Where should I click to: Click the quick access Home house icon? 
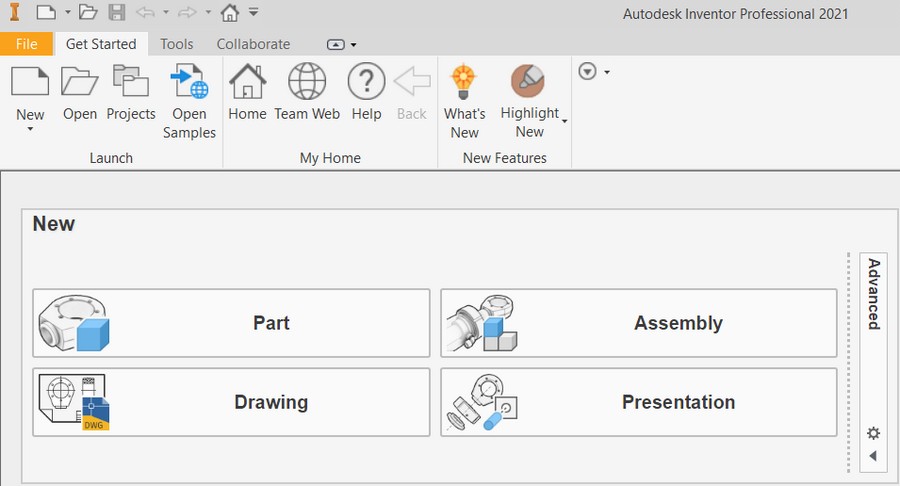tap(230, 12)
